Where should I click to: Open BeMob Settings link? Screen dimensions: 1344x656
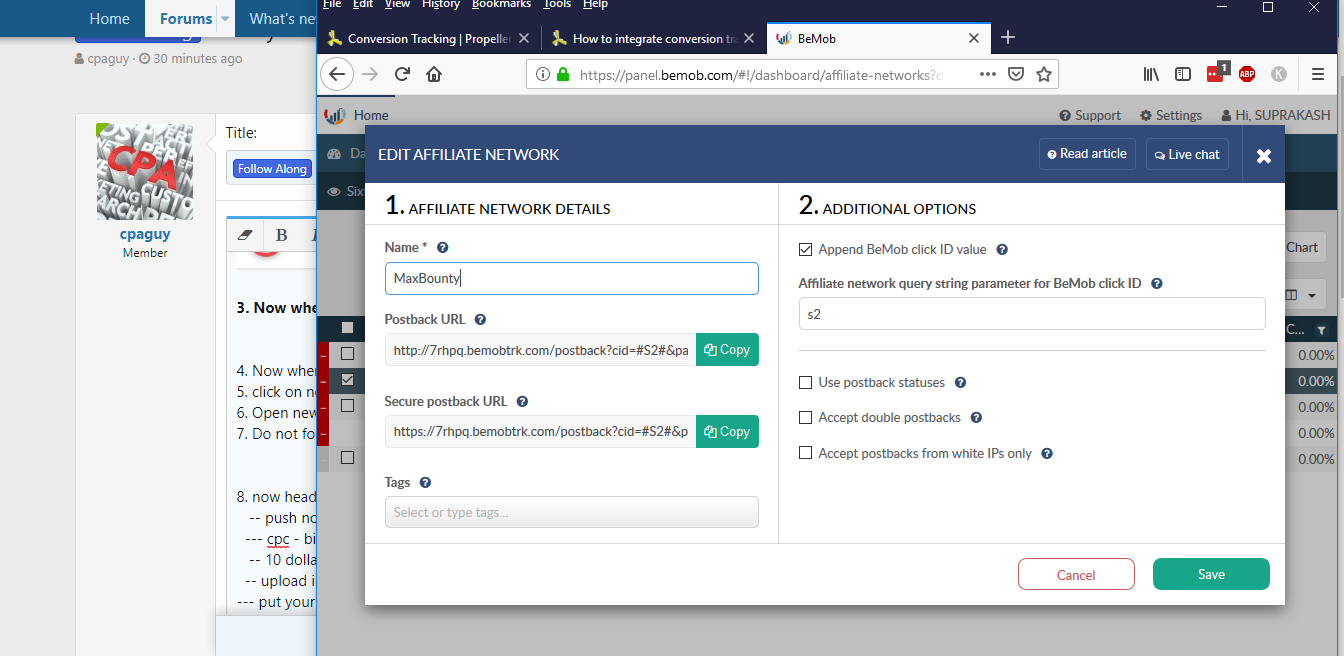tap(1171, 115)
